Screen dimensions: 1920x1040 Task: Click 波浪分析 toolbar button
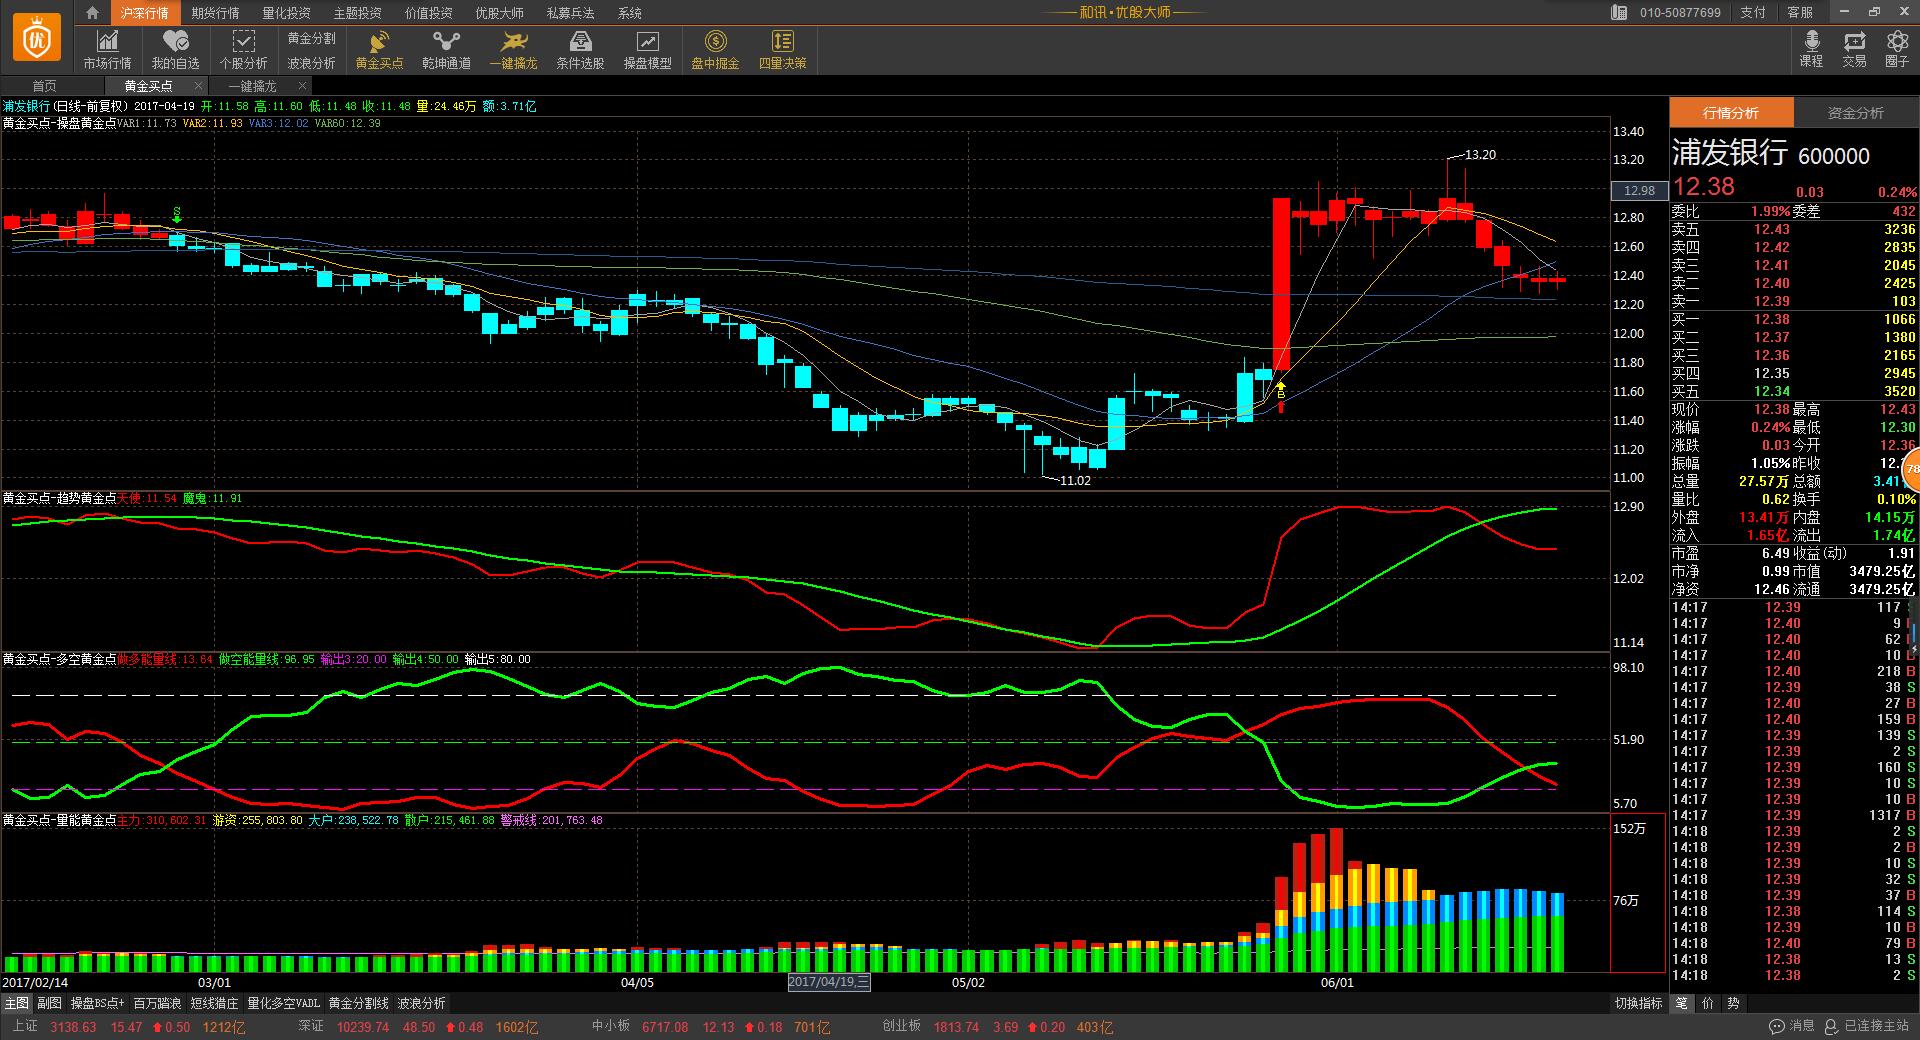pyautogui.click(x=311, y=63)
